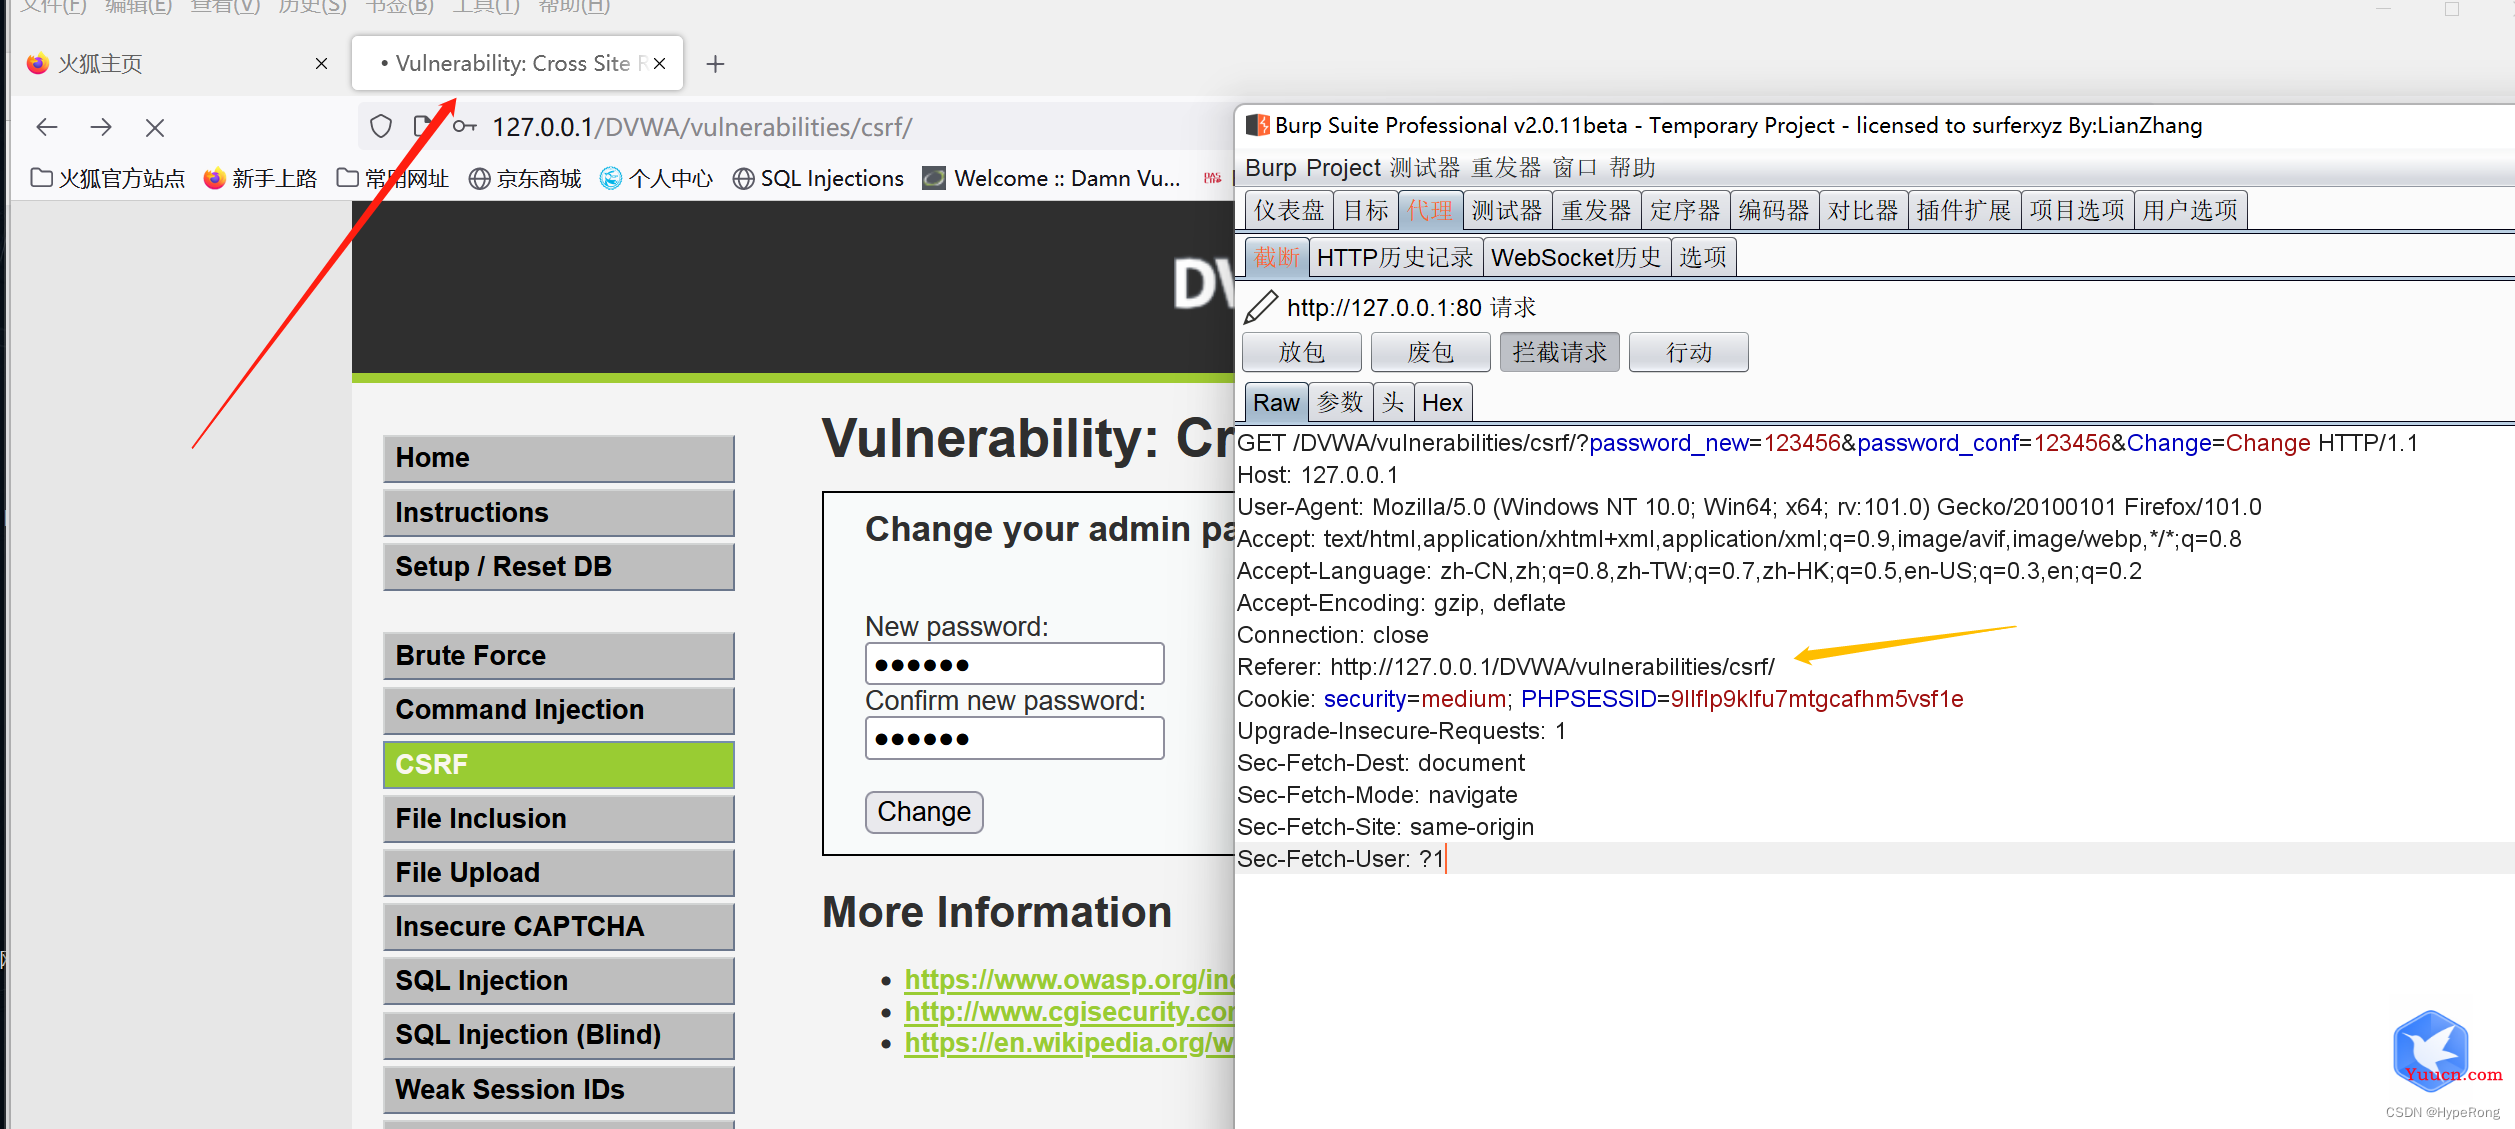Viewport: 2515px width, 1129px height.
Task: Open Project menu in Burp Suite
Action: [x=1343, y=167]
